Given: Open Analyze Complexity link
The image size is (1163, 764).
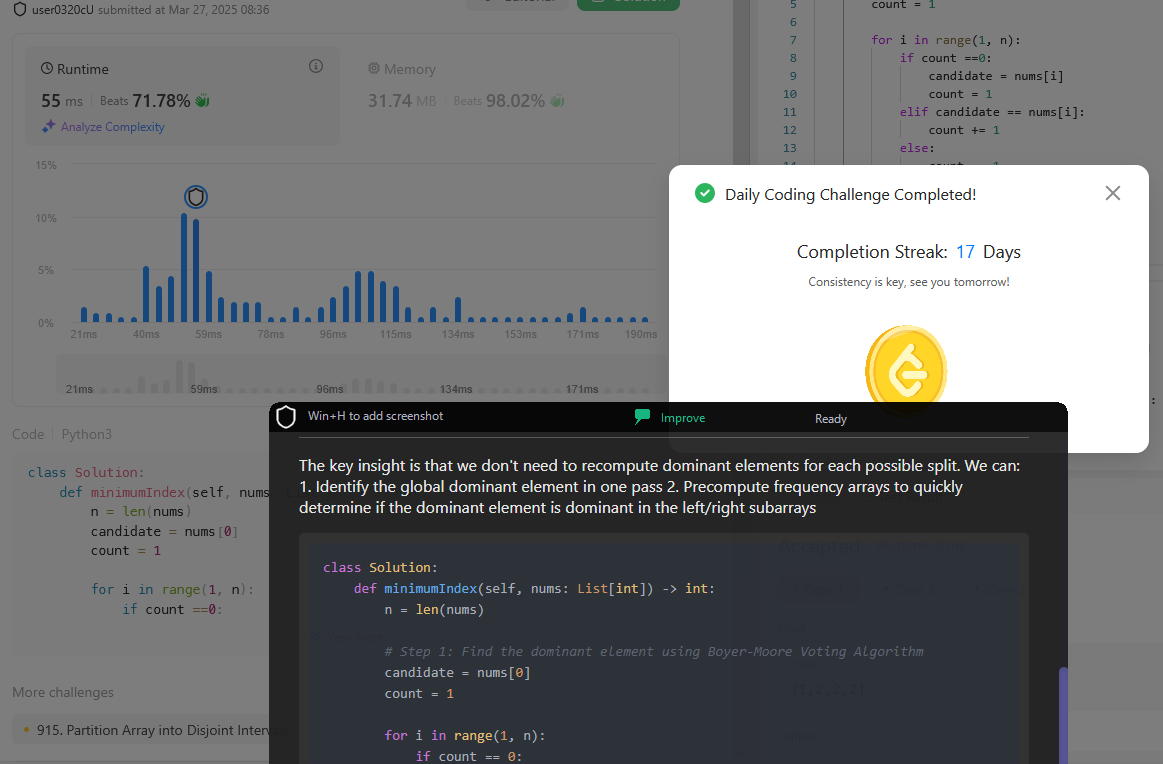Looking at the screenshot, I should click(112, 127).
